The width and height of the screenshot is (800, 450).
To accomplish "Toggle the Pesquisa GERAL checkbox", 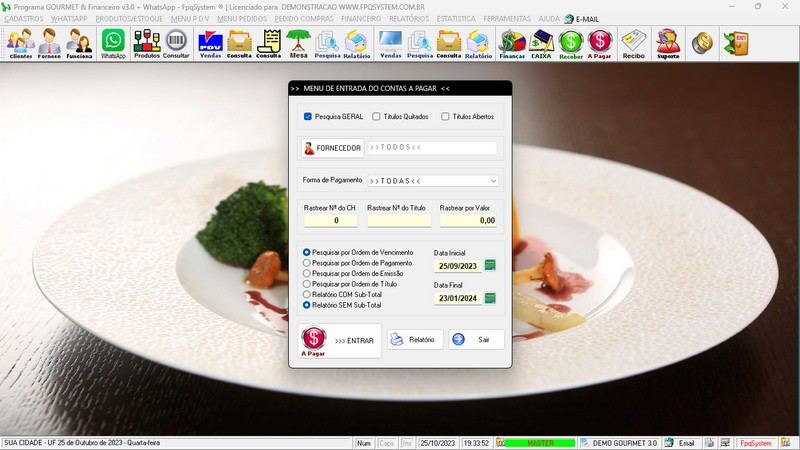I will [x=308, y=116].
